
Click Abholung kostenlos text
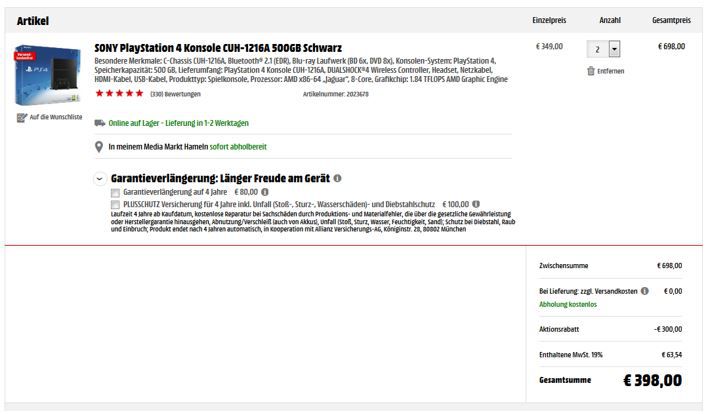pos(568,304)
